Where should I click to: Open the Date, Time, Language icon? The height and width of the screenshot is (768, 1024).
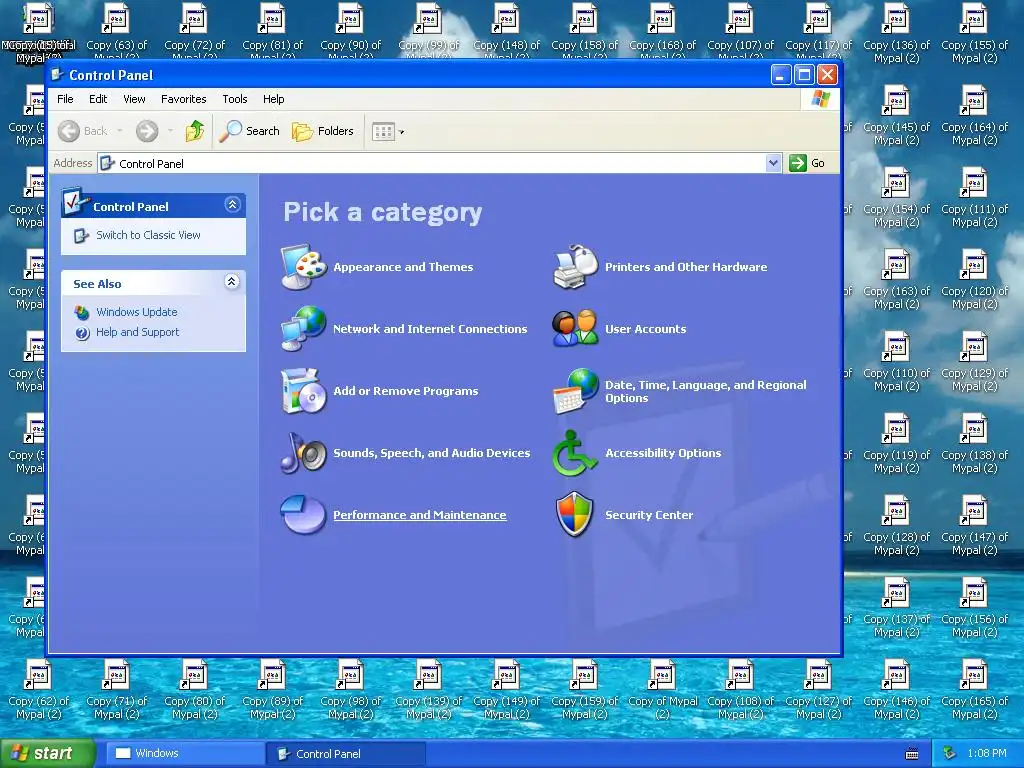click(x=575, y=391)
